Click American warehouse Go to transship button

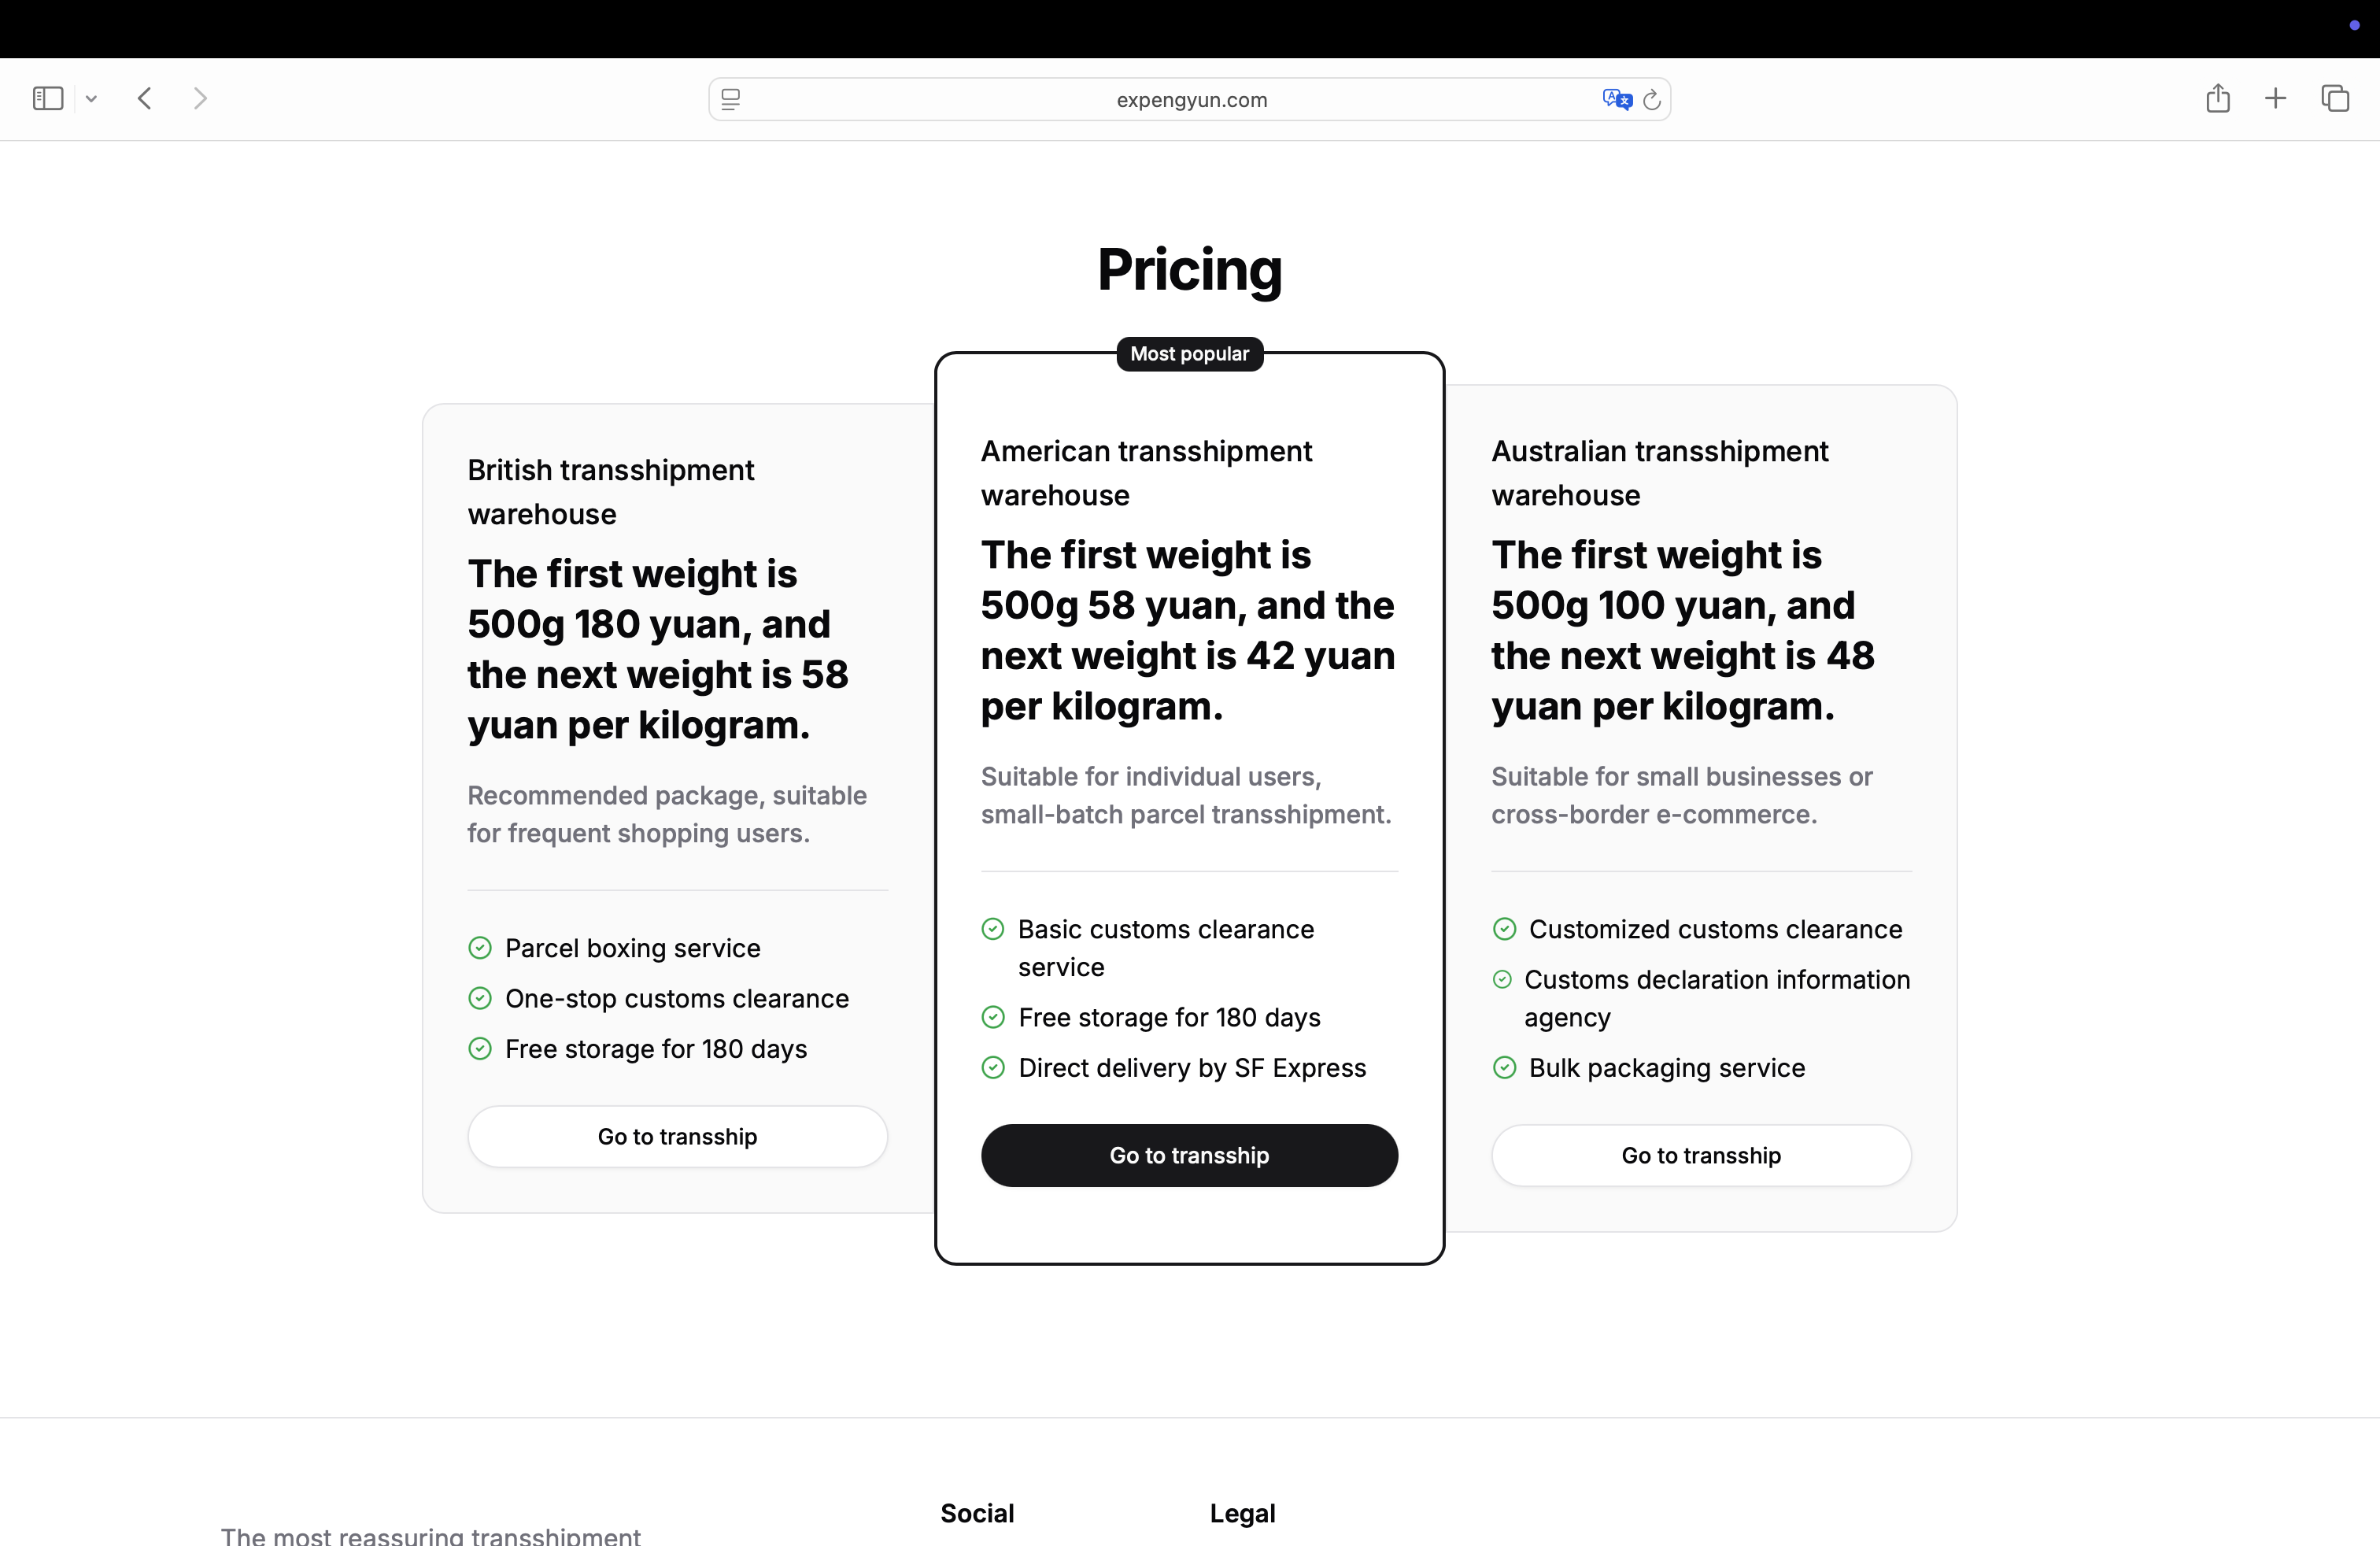point(1189,1156)
